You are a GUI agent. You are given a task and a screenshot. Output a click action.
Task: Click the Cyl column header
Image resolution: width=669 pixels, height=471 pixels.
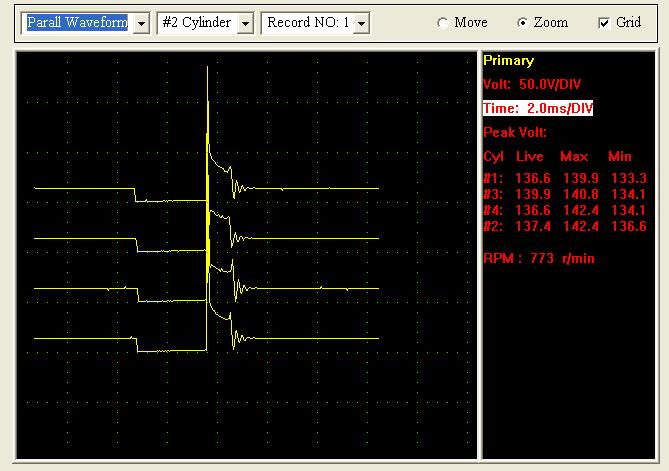pos(493,157)
